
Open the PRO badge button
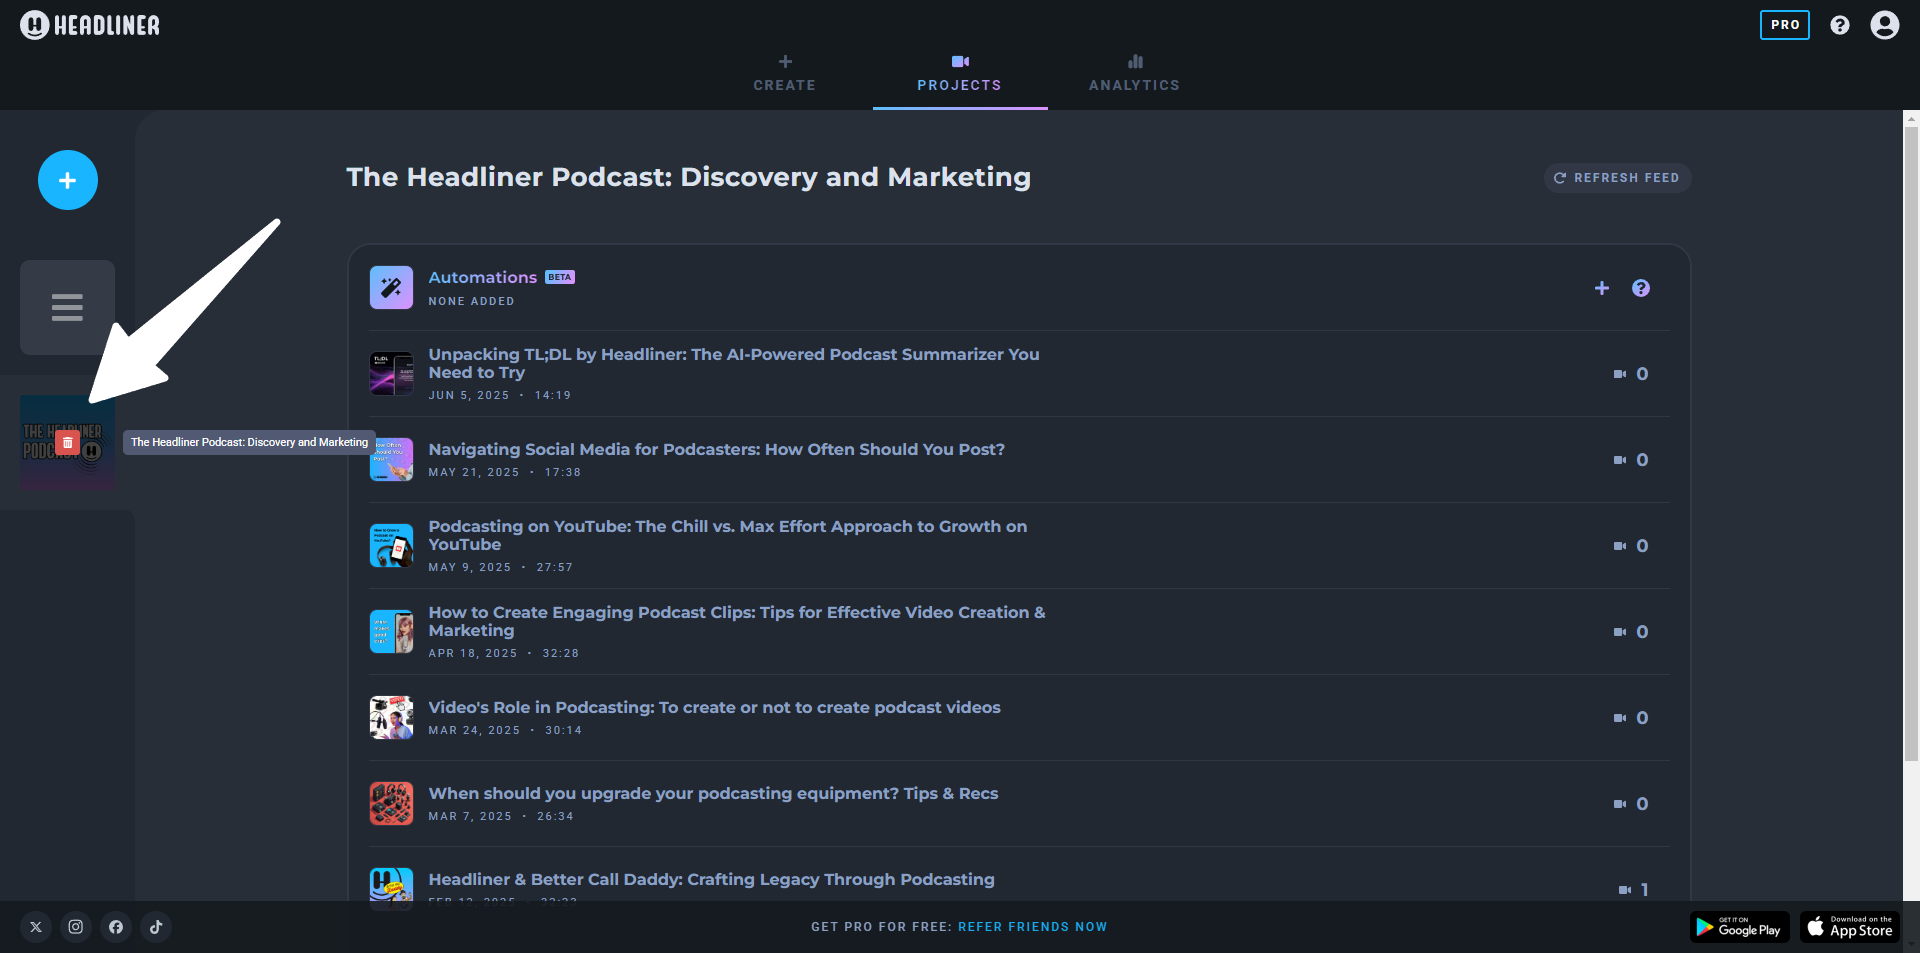point(1784,25)
